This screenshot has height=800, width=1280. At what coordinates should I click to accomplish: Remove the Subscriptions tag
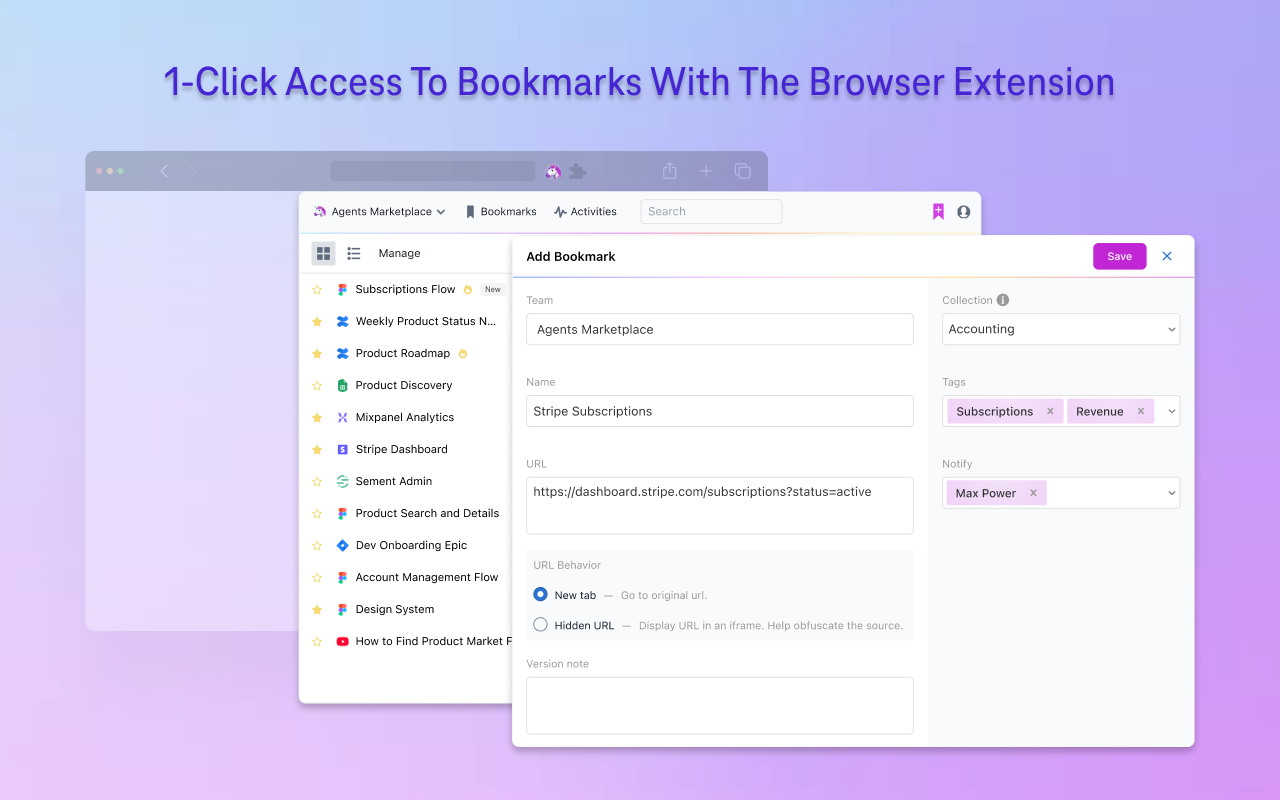1050,411
